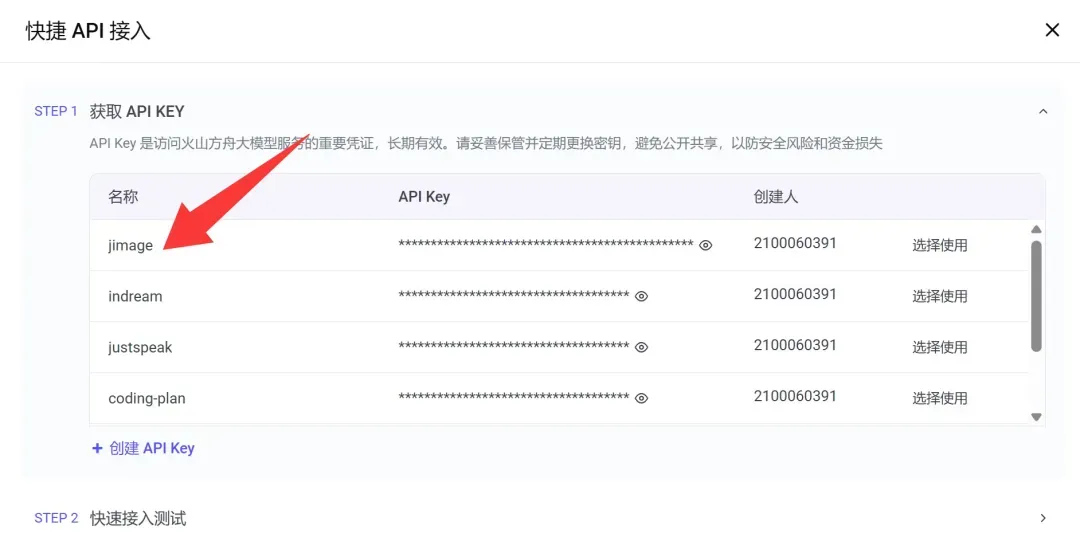Image resolution: width=1080 pixels, height=549 pixels.
Task: Expand STEP 2 快速接入测试 chevron
Action: tap(1043, 518)
